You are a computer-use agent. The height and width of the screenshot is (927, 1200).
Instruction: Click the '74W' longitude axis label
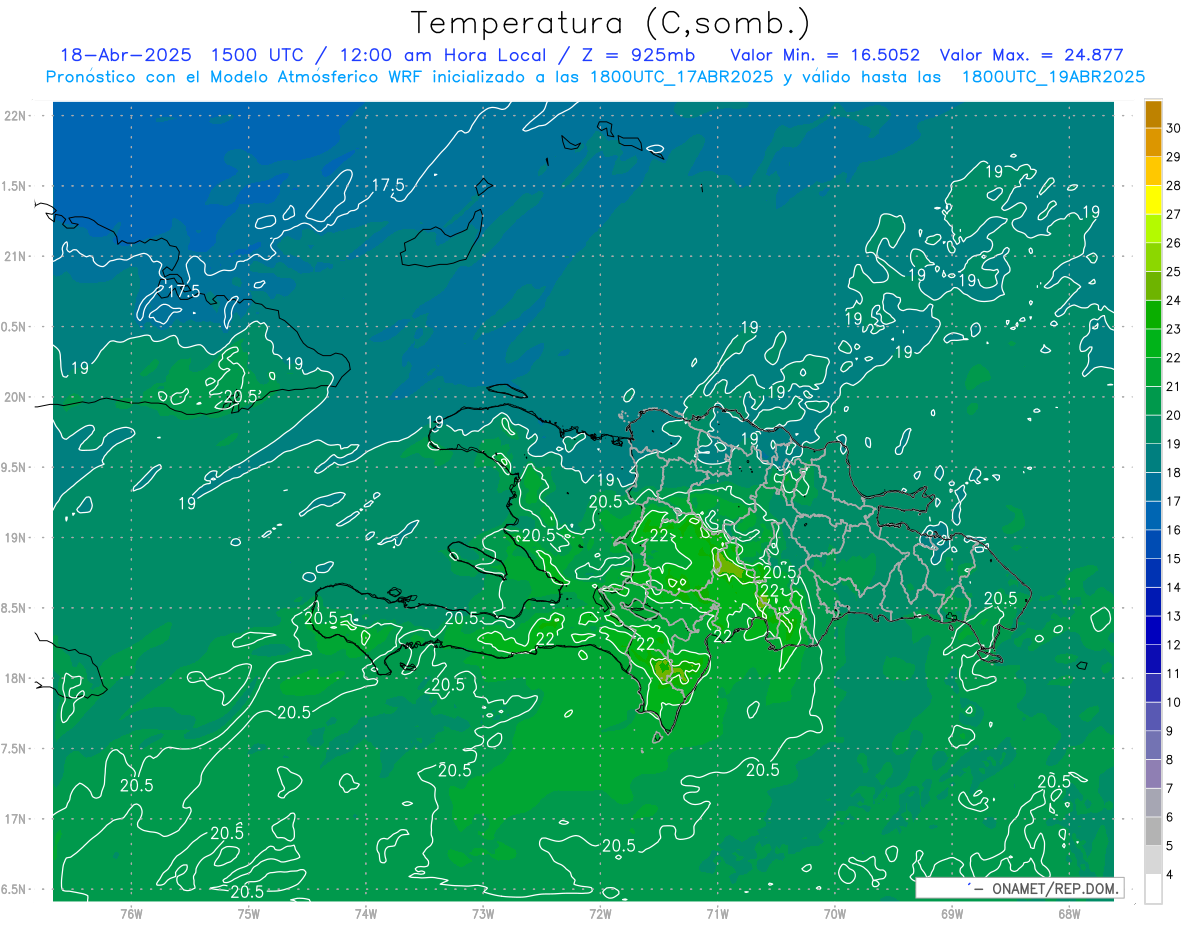(x=366, y=914)
